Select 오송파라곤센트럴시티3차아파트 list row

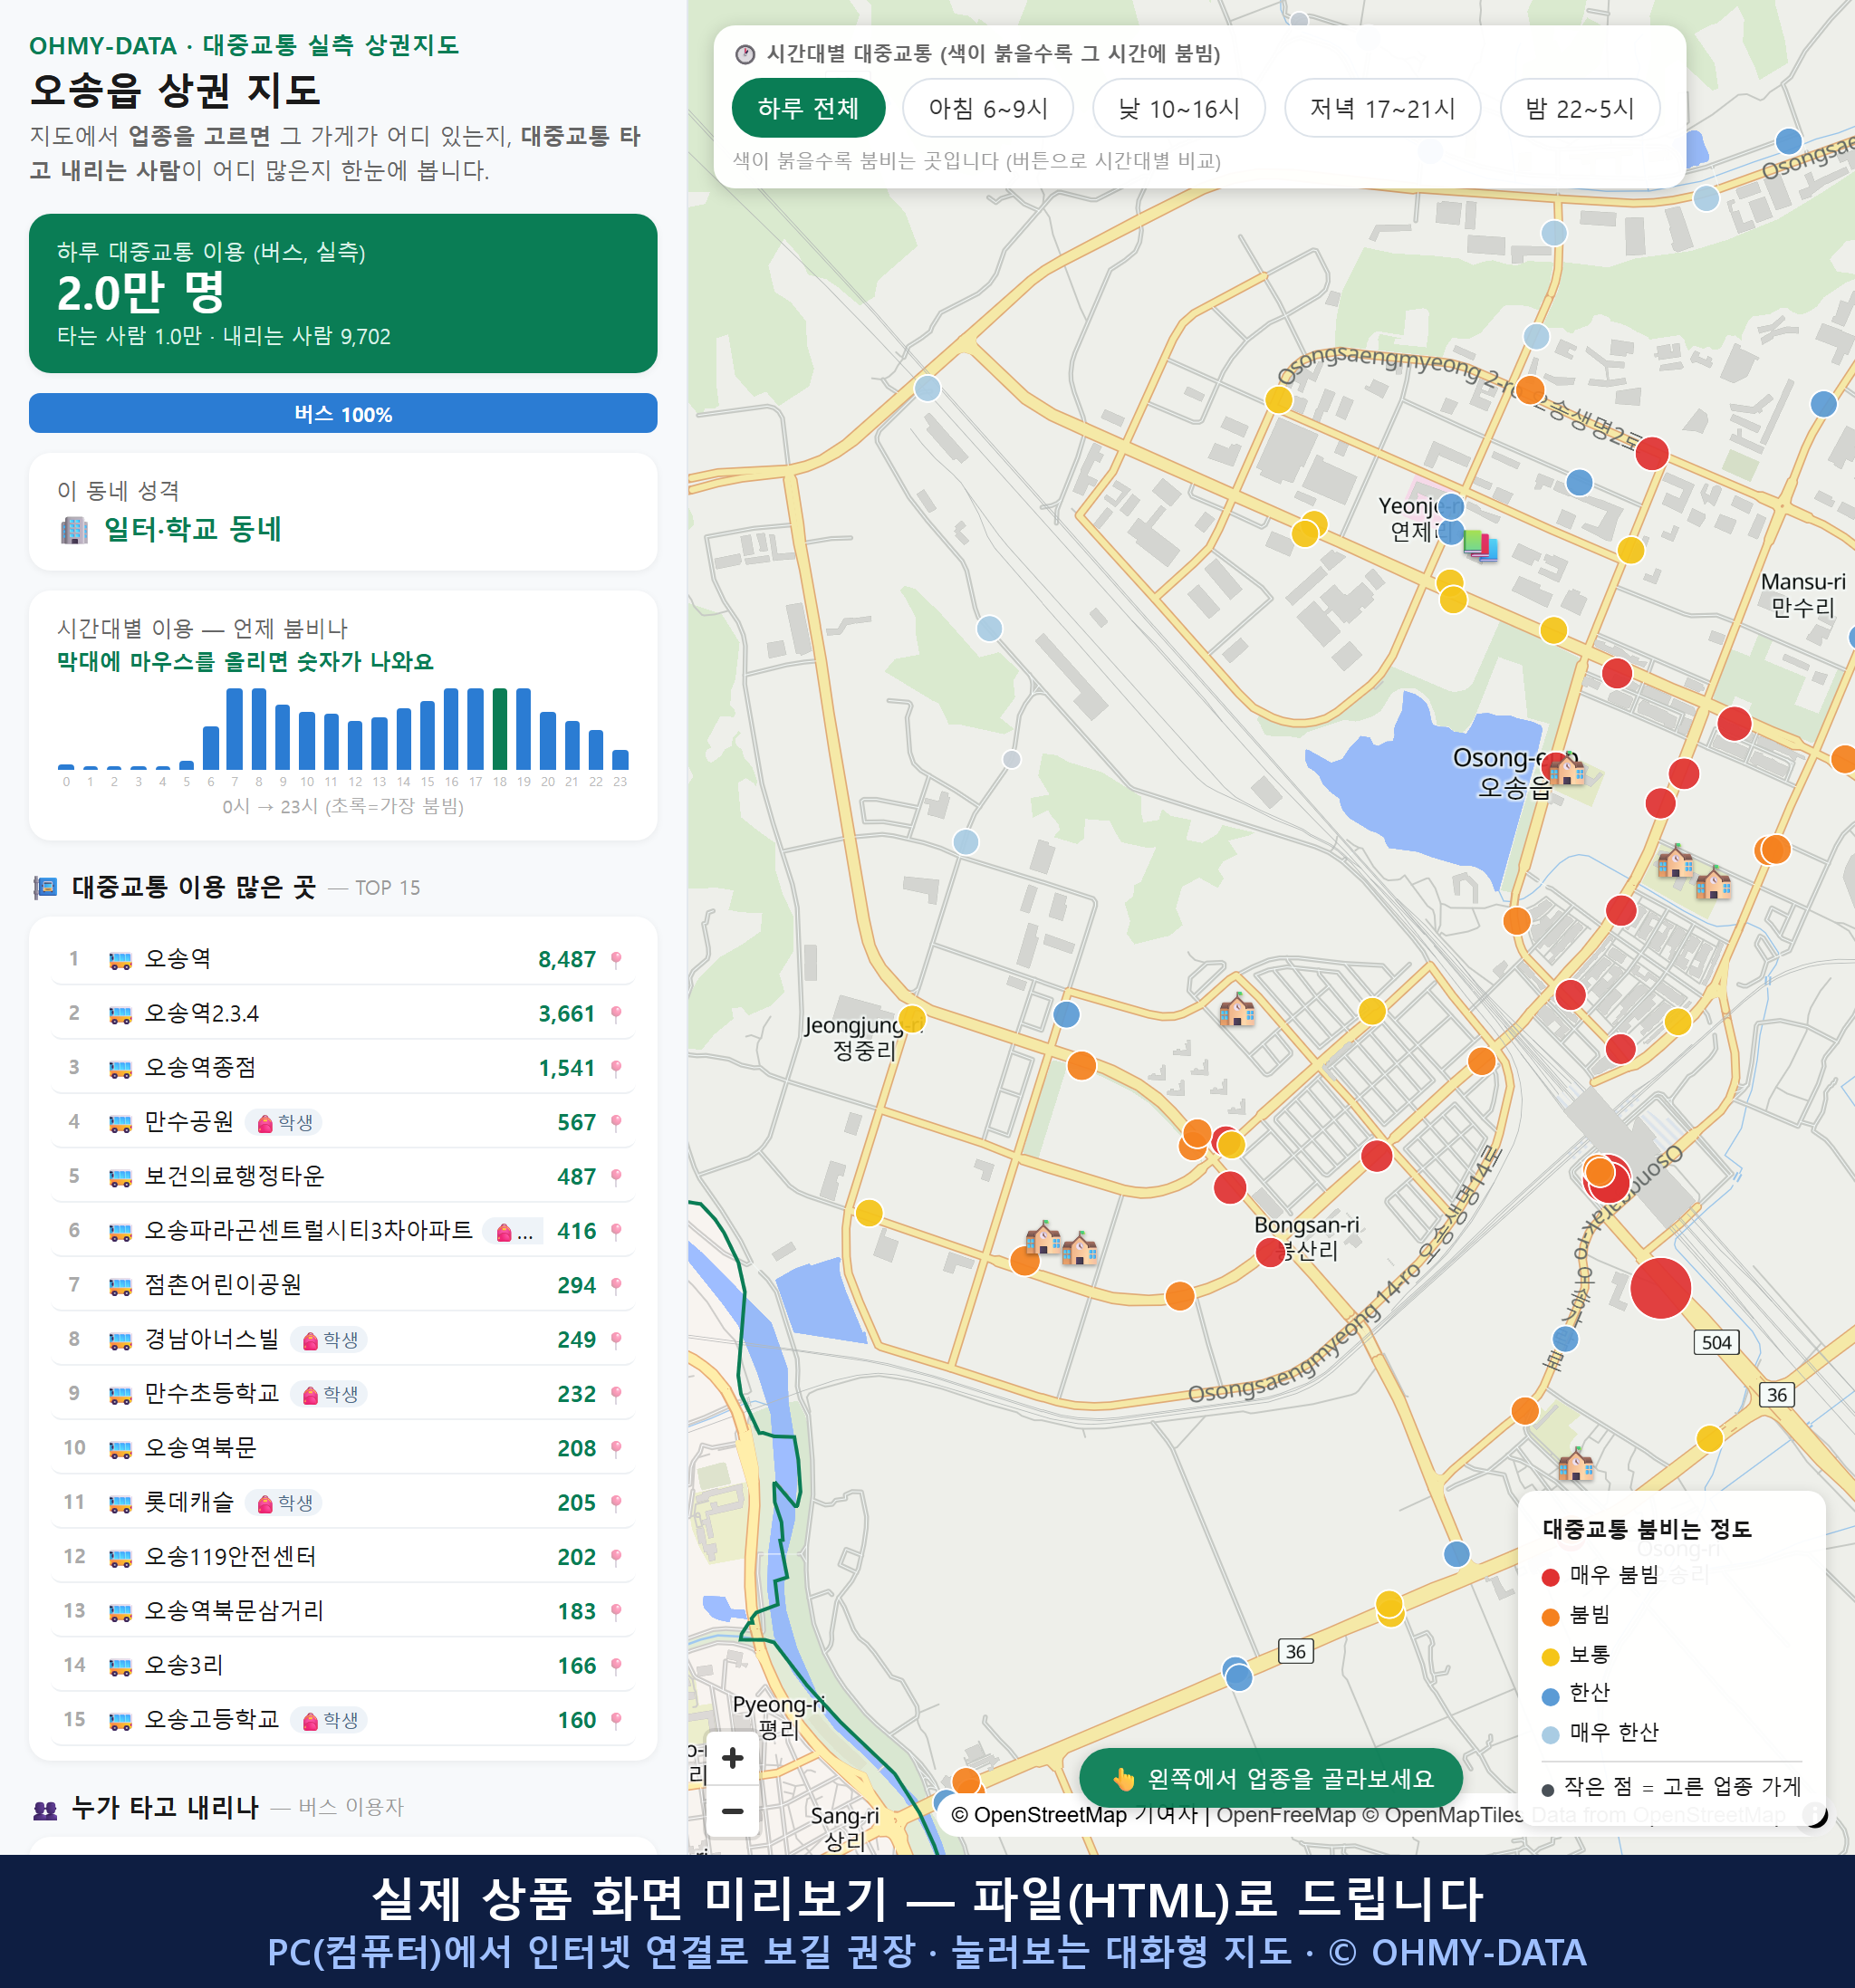pos(343,1231)
